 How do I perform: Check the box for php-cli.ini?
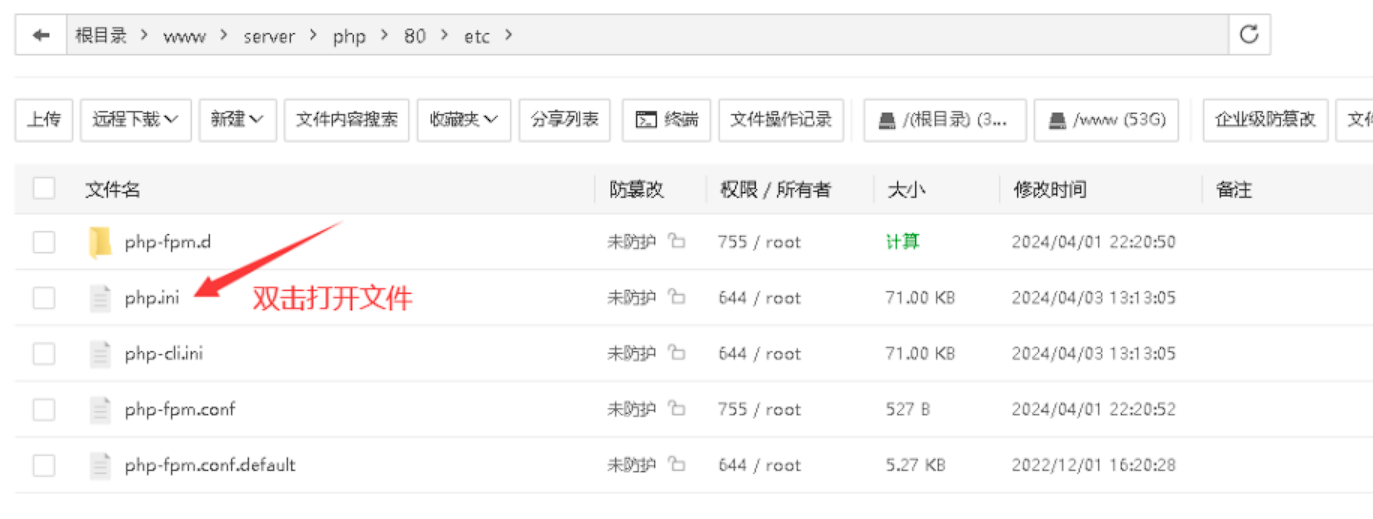(x=44, y=353)
